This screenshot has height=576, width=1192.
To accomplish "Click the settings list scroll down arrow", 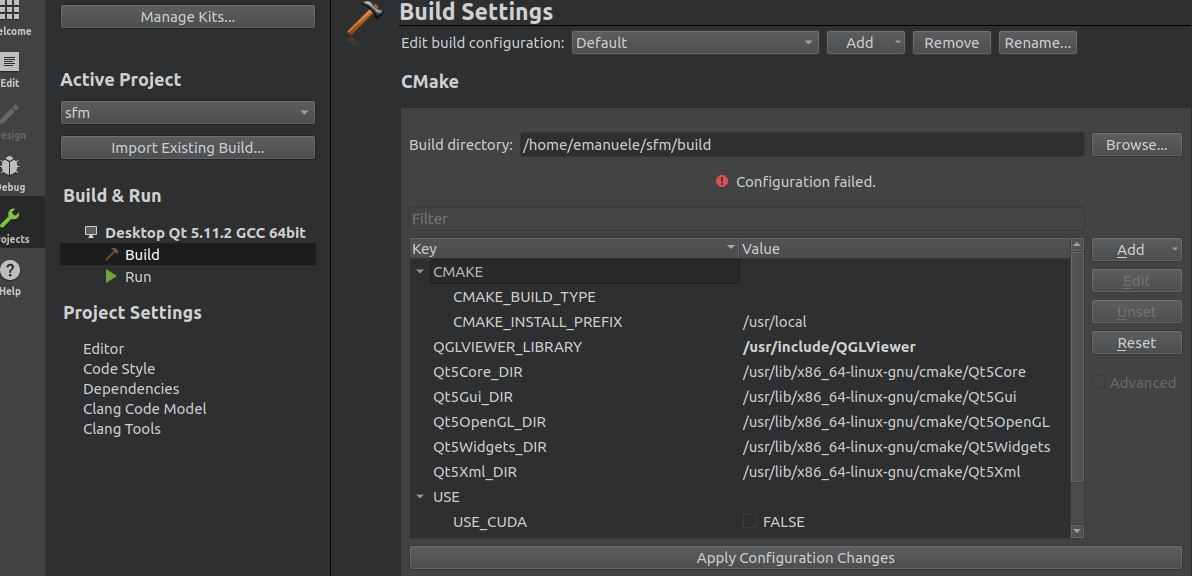I will [1077, 531].
